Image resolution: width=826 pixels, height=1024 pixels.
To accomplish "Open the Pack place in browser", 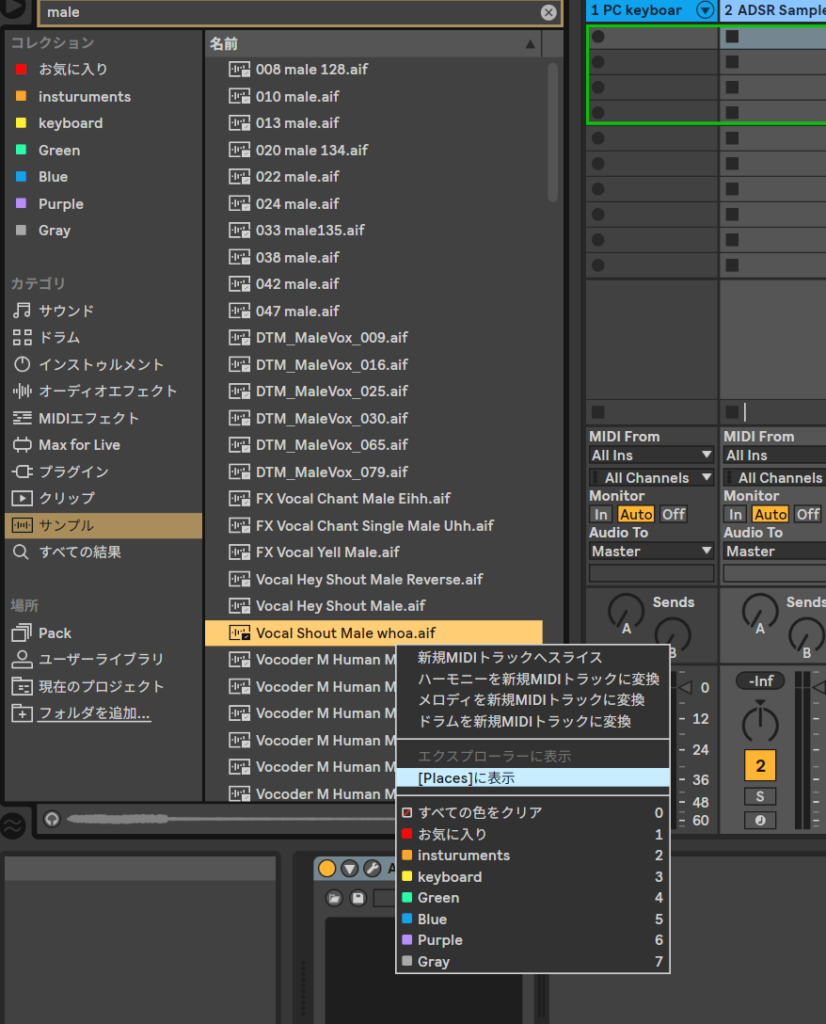I will (x=54, y=633).
